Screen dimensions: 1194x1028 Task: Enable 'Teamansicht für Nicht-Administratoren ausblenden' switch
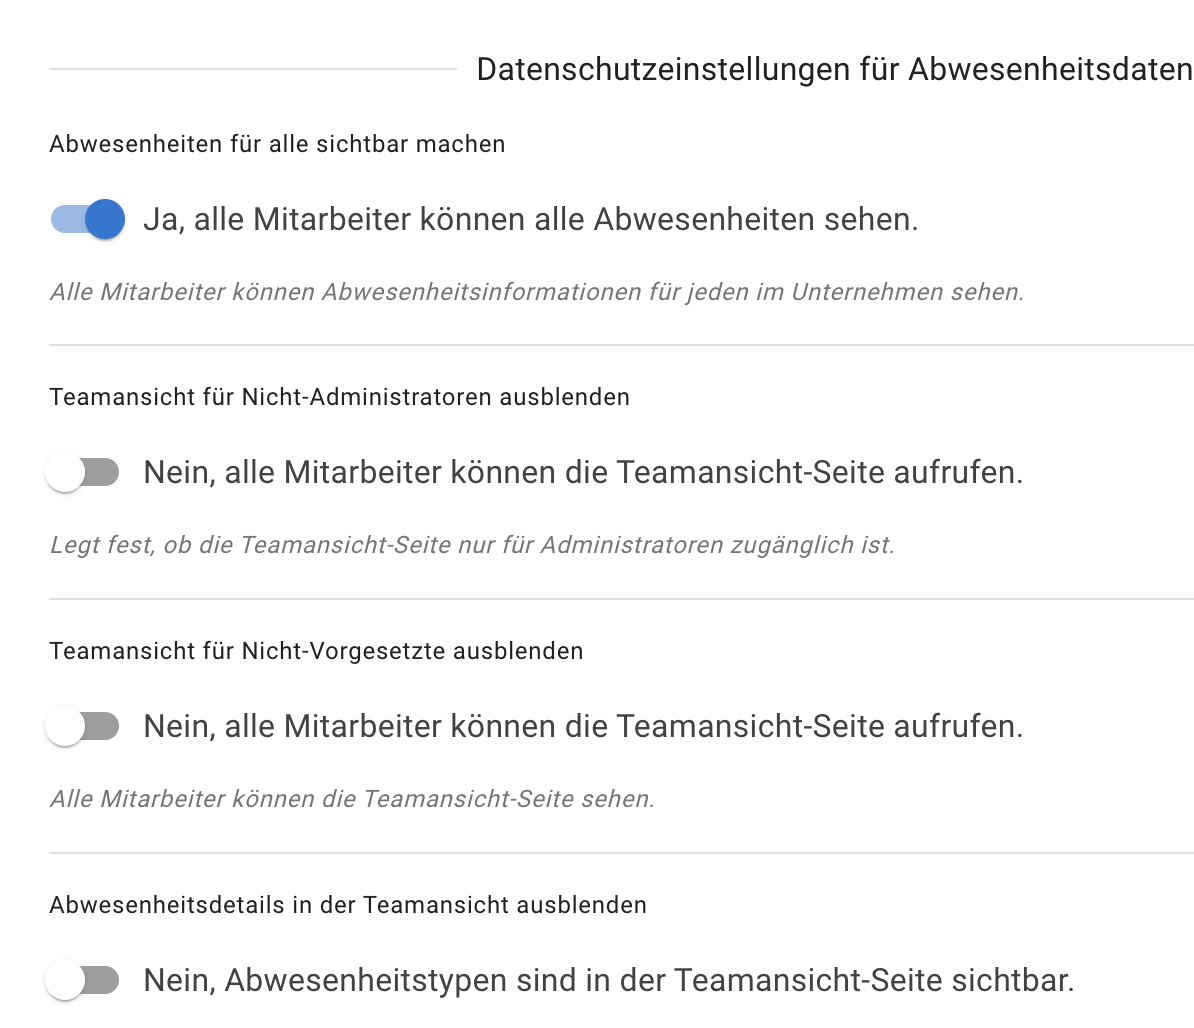[84, 471]
